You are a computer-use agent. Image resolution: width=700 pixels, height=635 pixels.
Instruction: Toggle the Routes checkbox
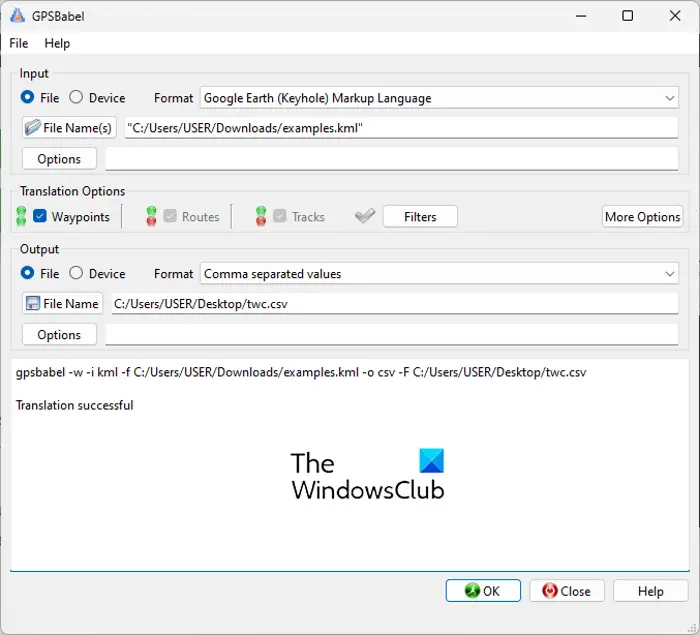pos(170,216)
